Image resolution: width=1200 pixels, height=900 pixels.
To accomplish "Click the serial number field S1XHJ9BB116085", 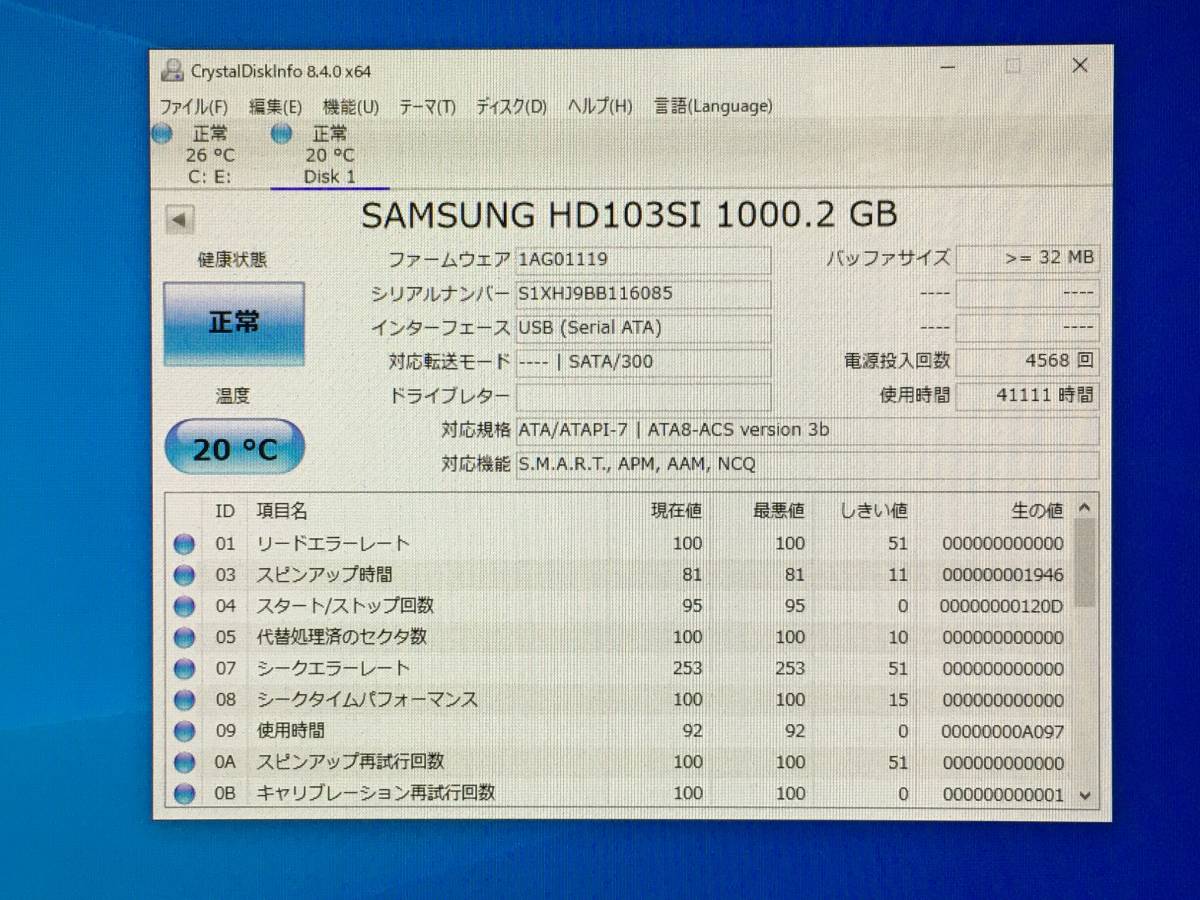I will click(644, 294).
